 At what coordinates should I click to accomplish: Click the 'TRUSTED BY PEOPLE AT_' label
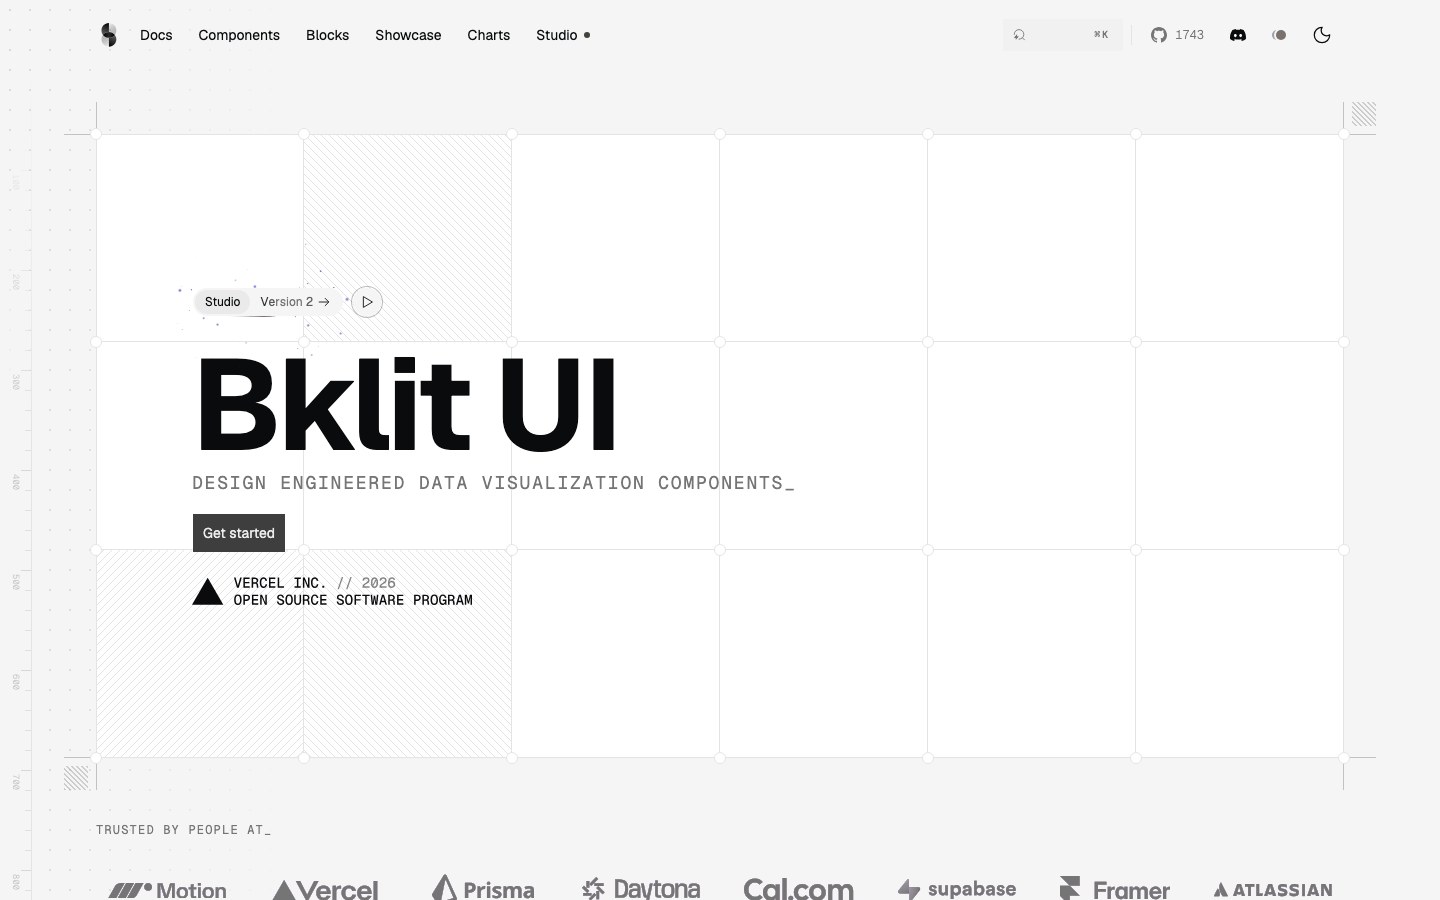(183, 830)
